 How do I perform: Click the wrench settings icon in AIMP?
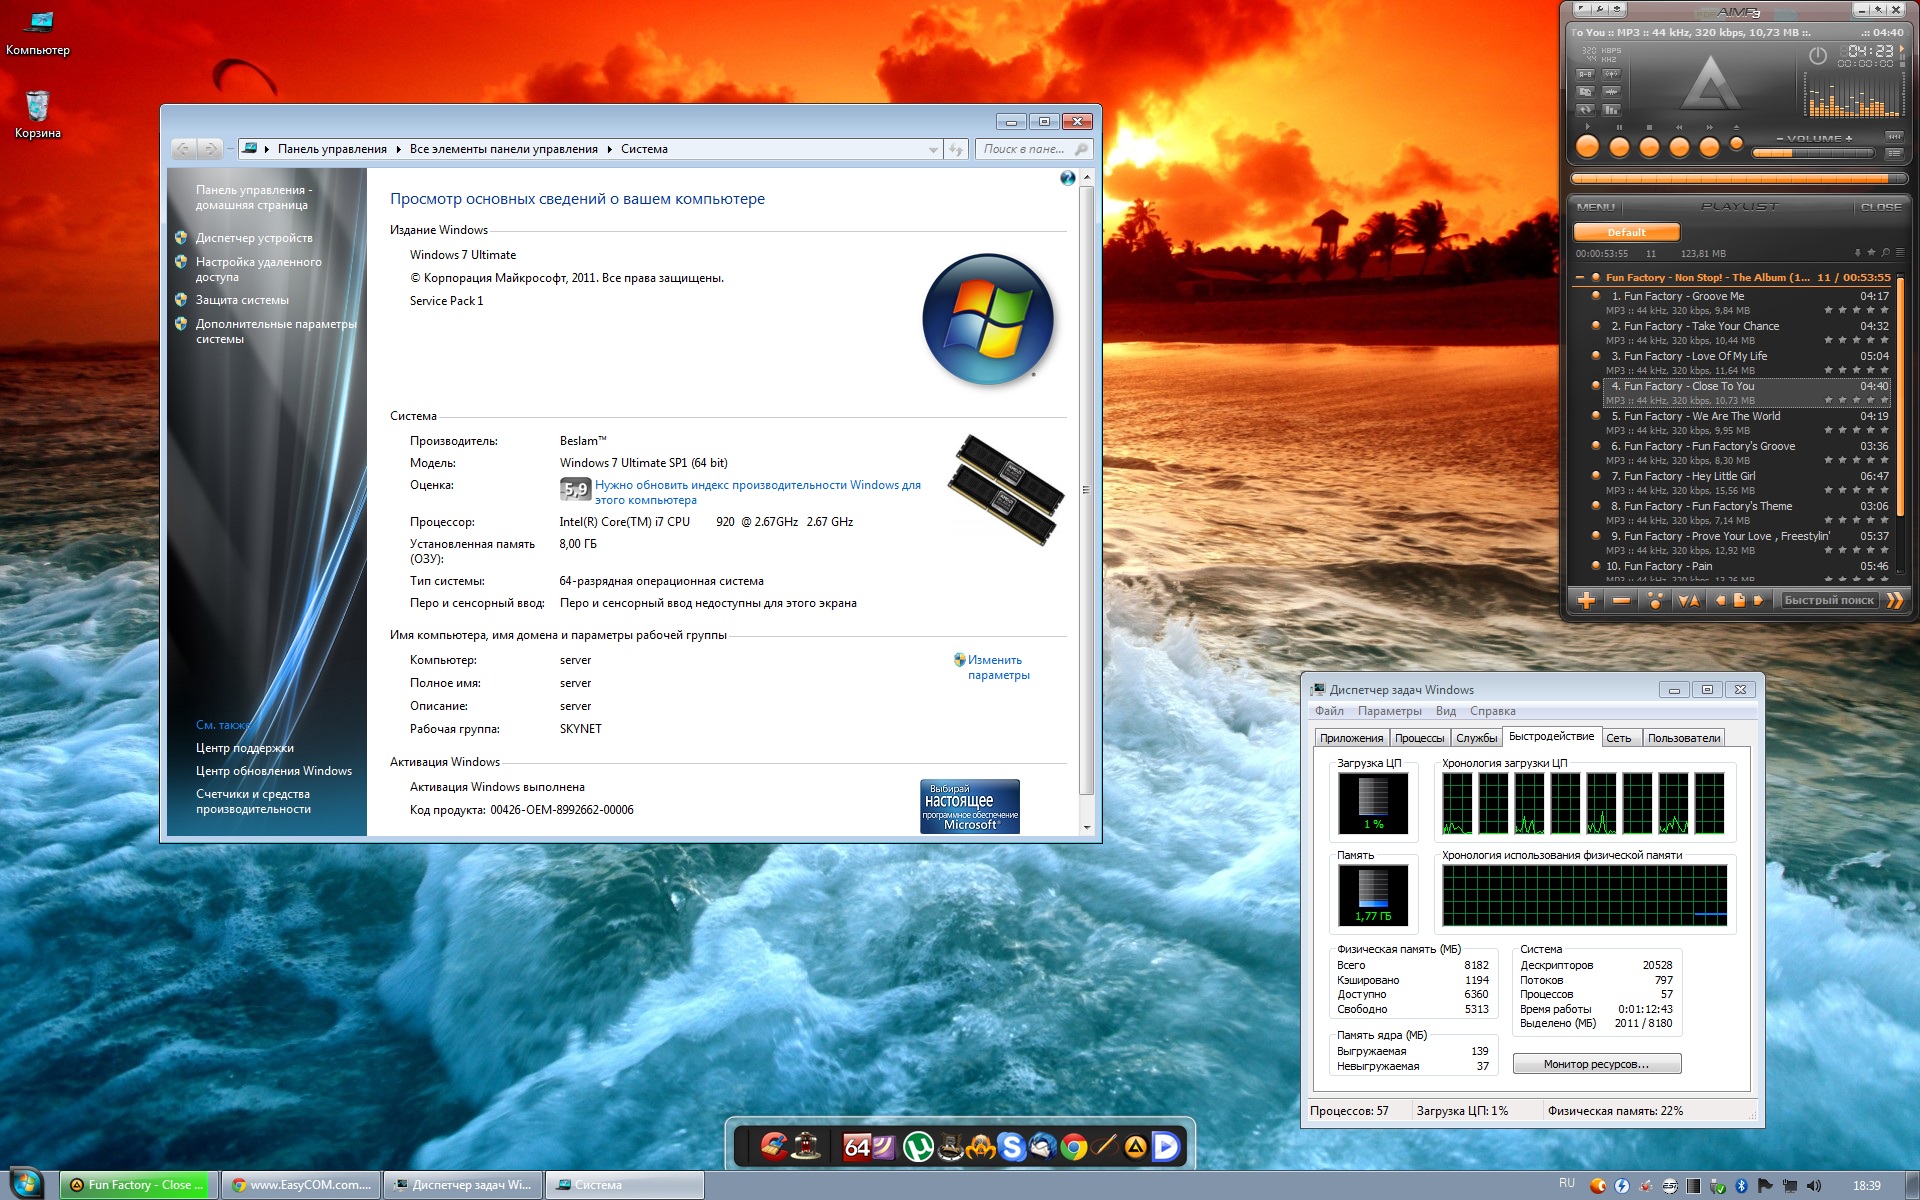click(x=1600, y=9)
